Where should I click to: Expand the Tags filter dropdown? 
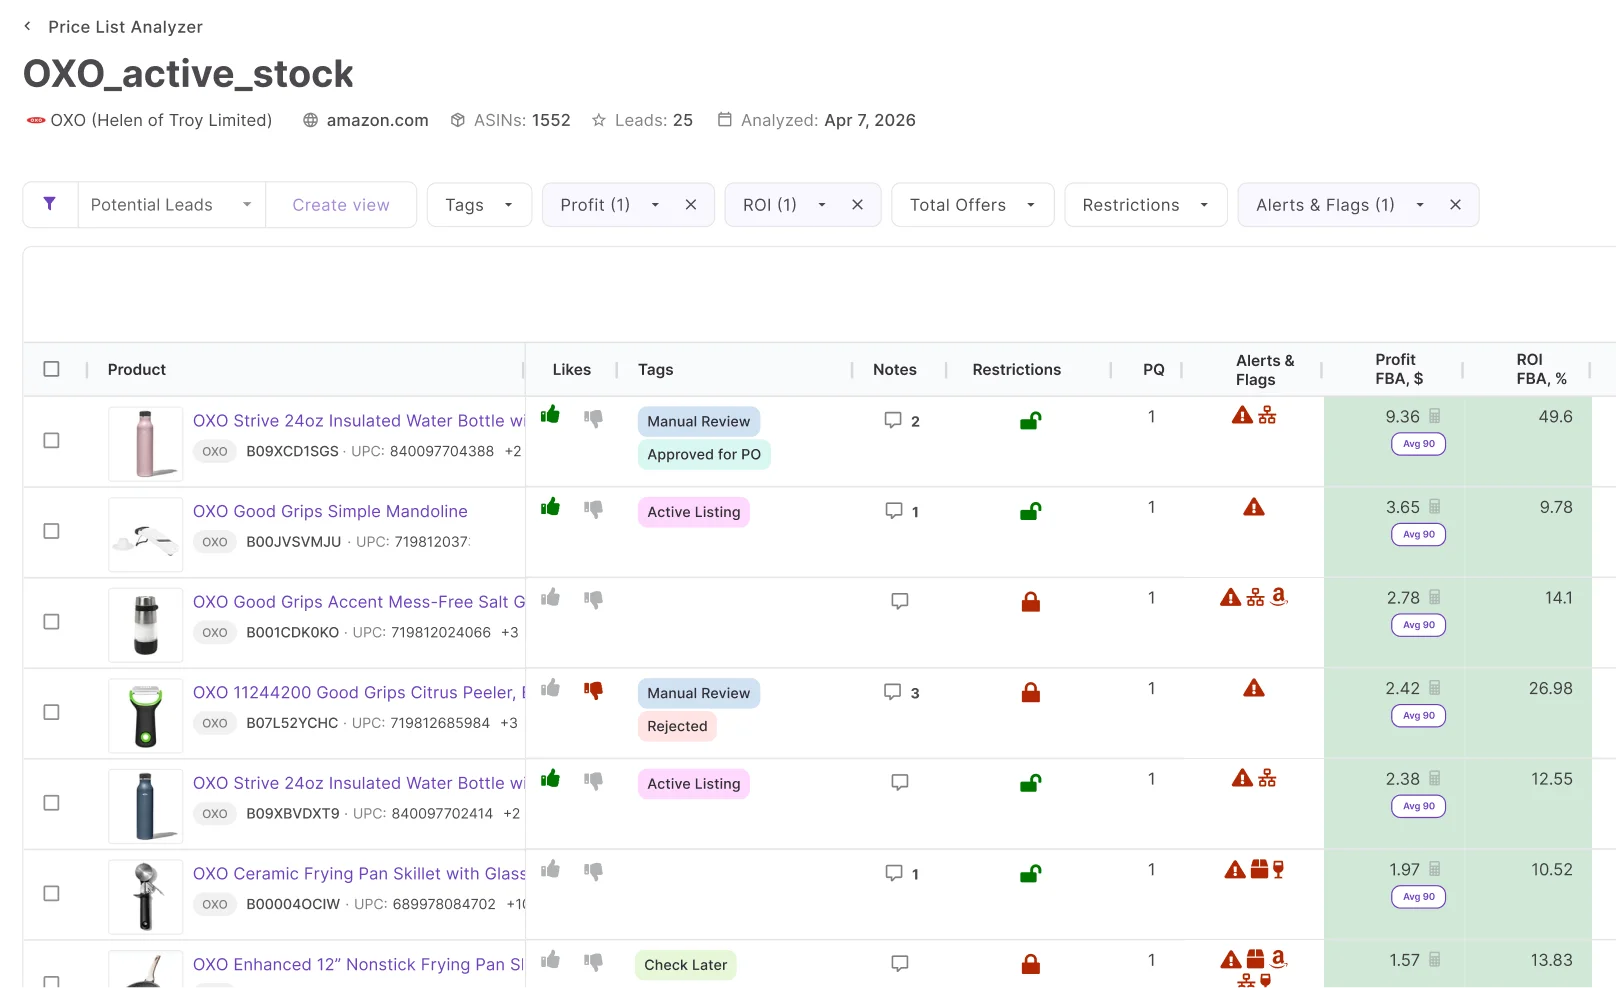479,204
